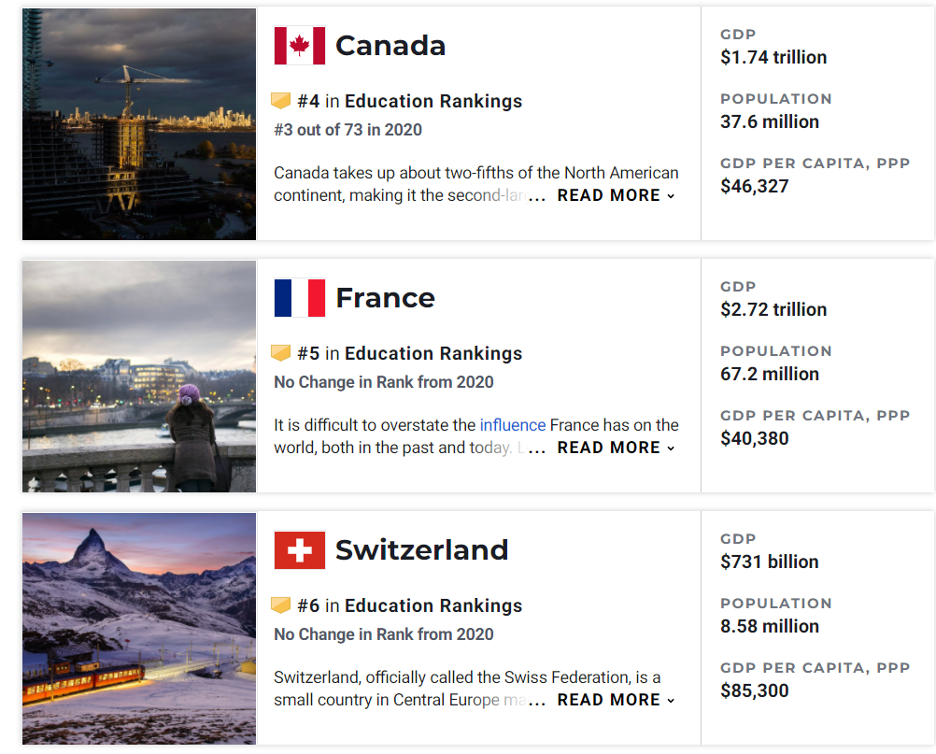Follow the blue 'influence' hyperlink
This screenshot has width=936, height=754.
point(513,425)
